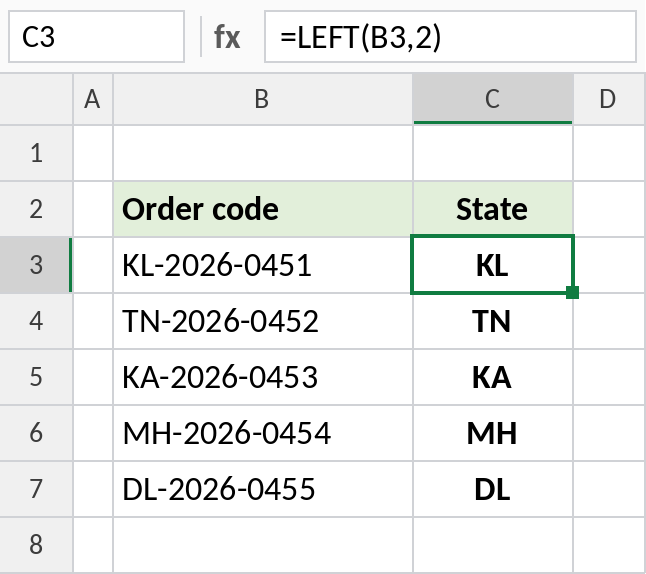Image resolution: width=646 pixels, height=574 pixels.
Task: Select row 4 header
Action: tap(36, 321)
